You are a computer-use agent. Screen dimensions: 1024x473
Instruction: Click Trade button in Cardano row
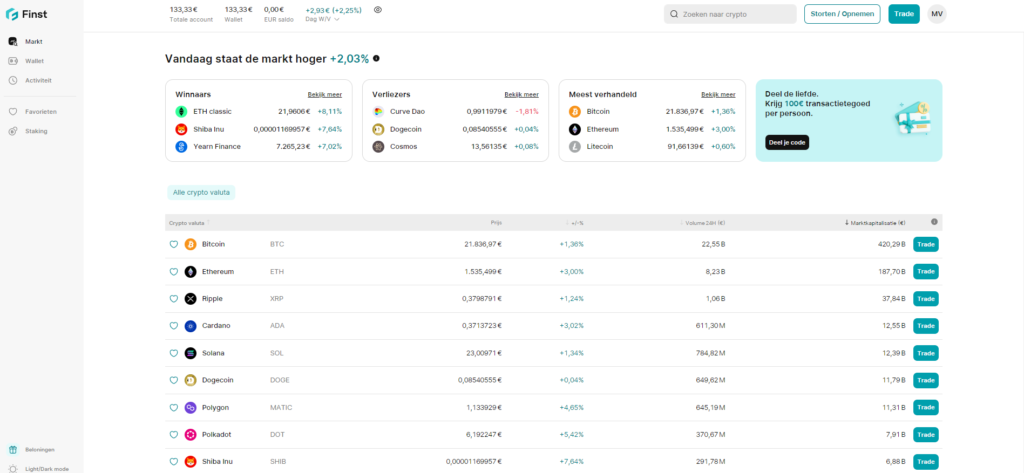[x=925, y=326]
